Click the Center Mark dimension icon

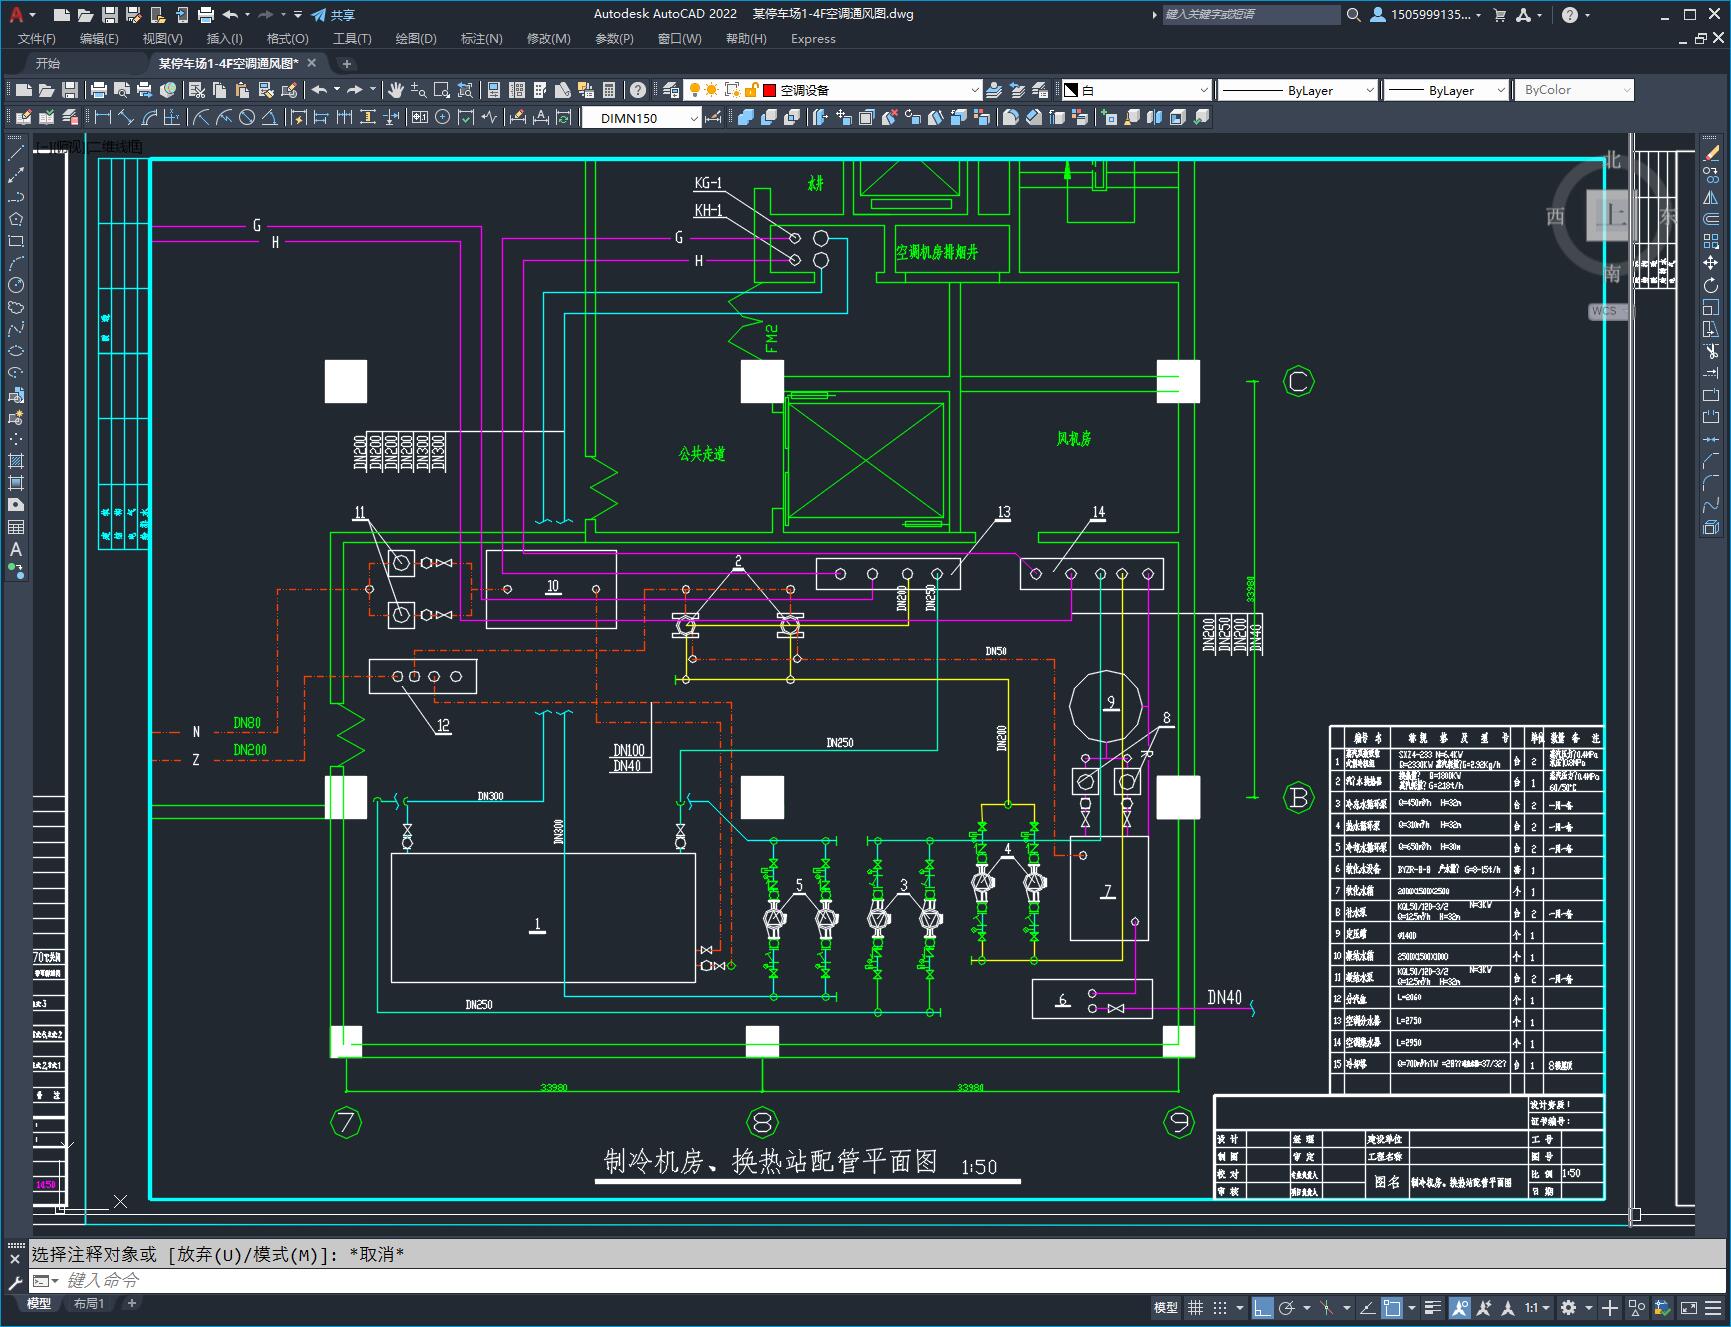[x=443, y=118]
